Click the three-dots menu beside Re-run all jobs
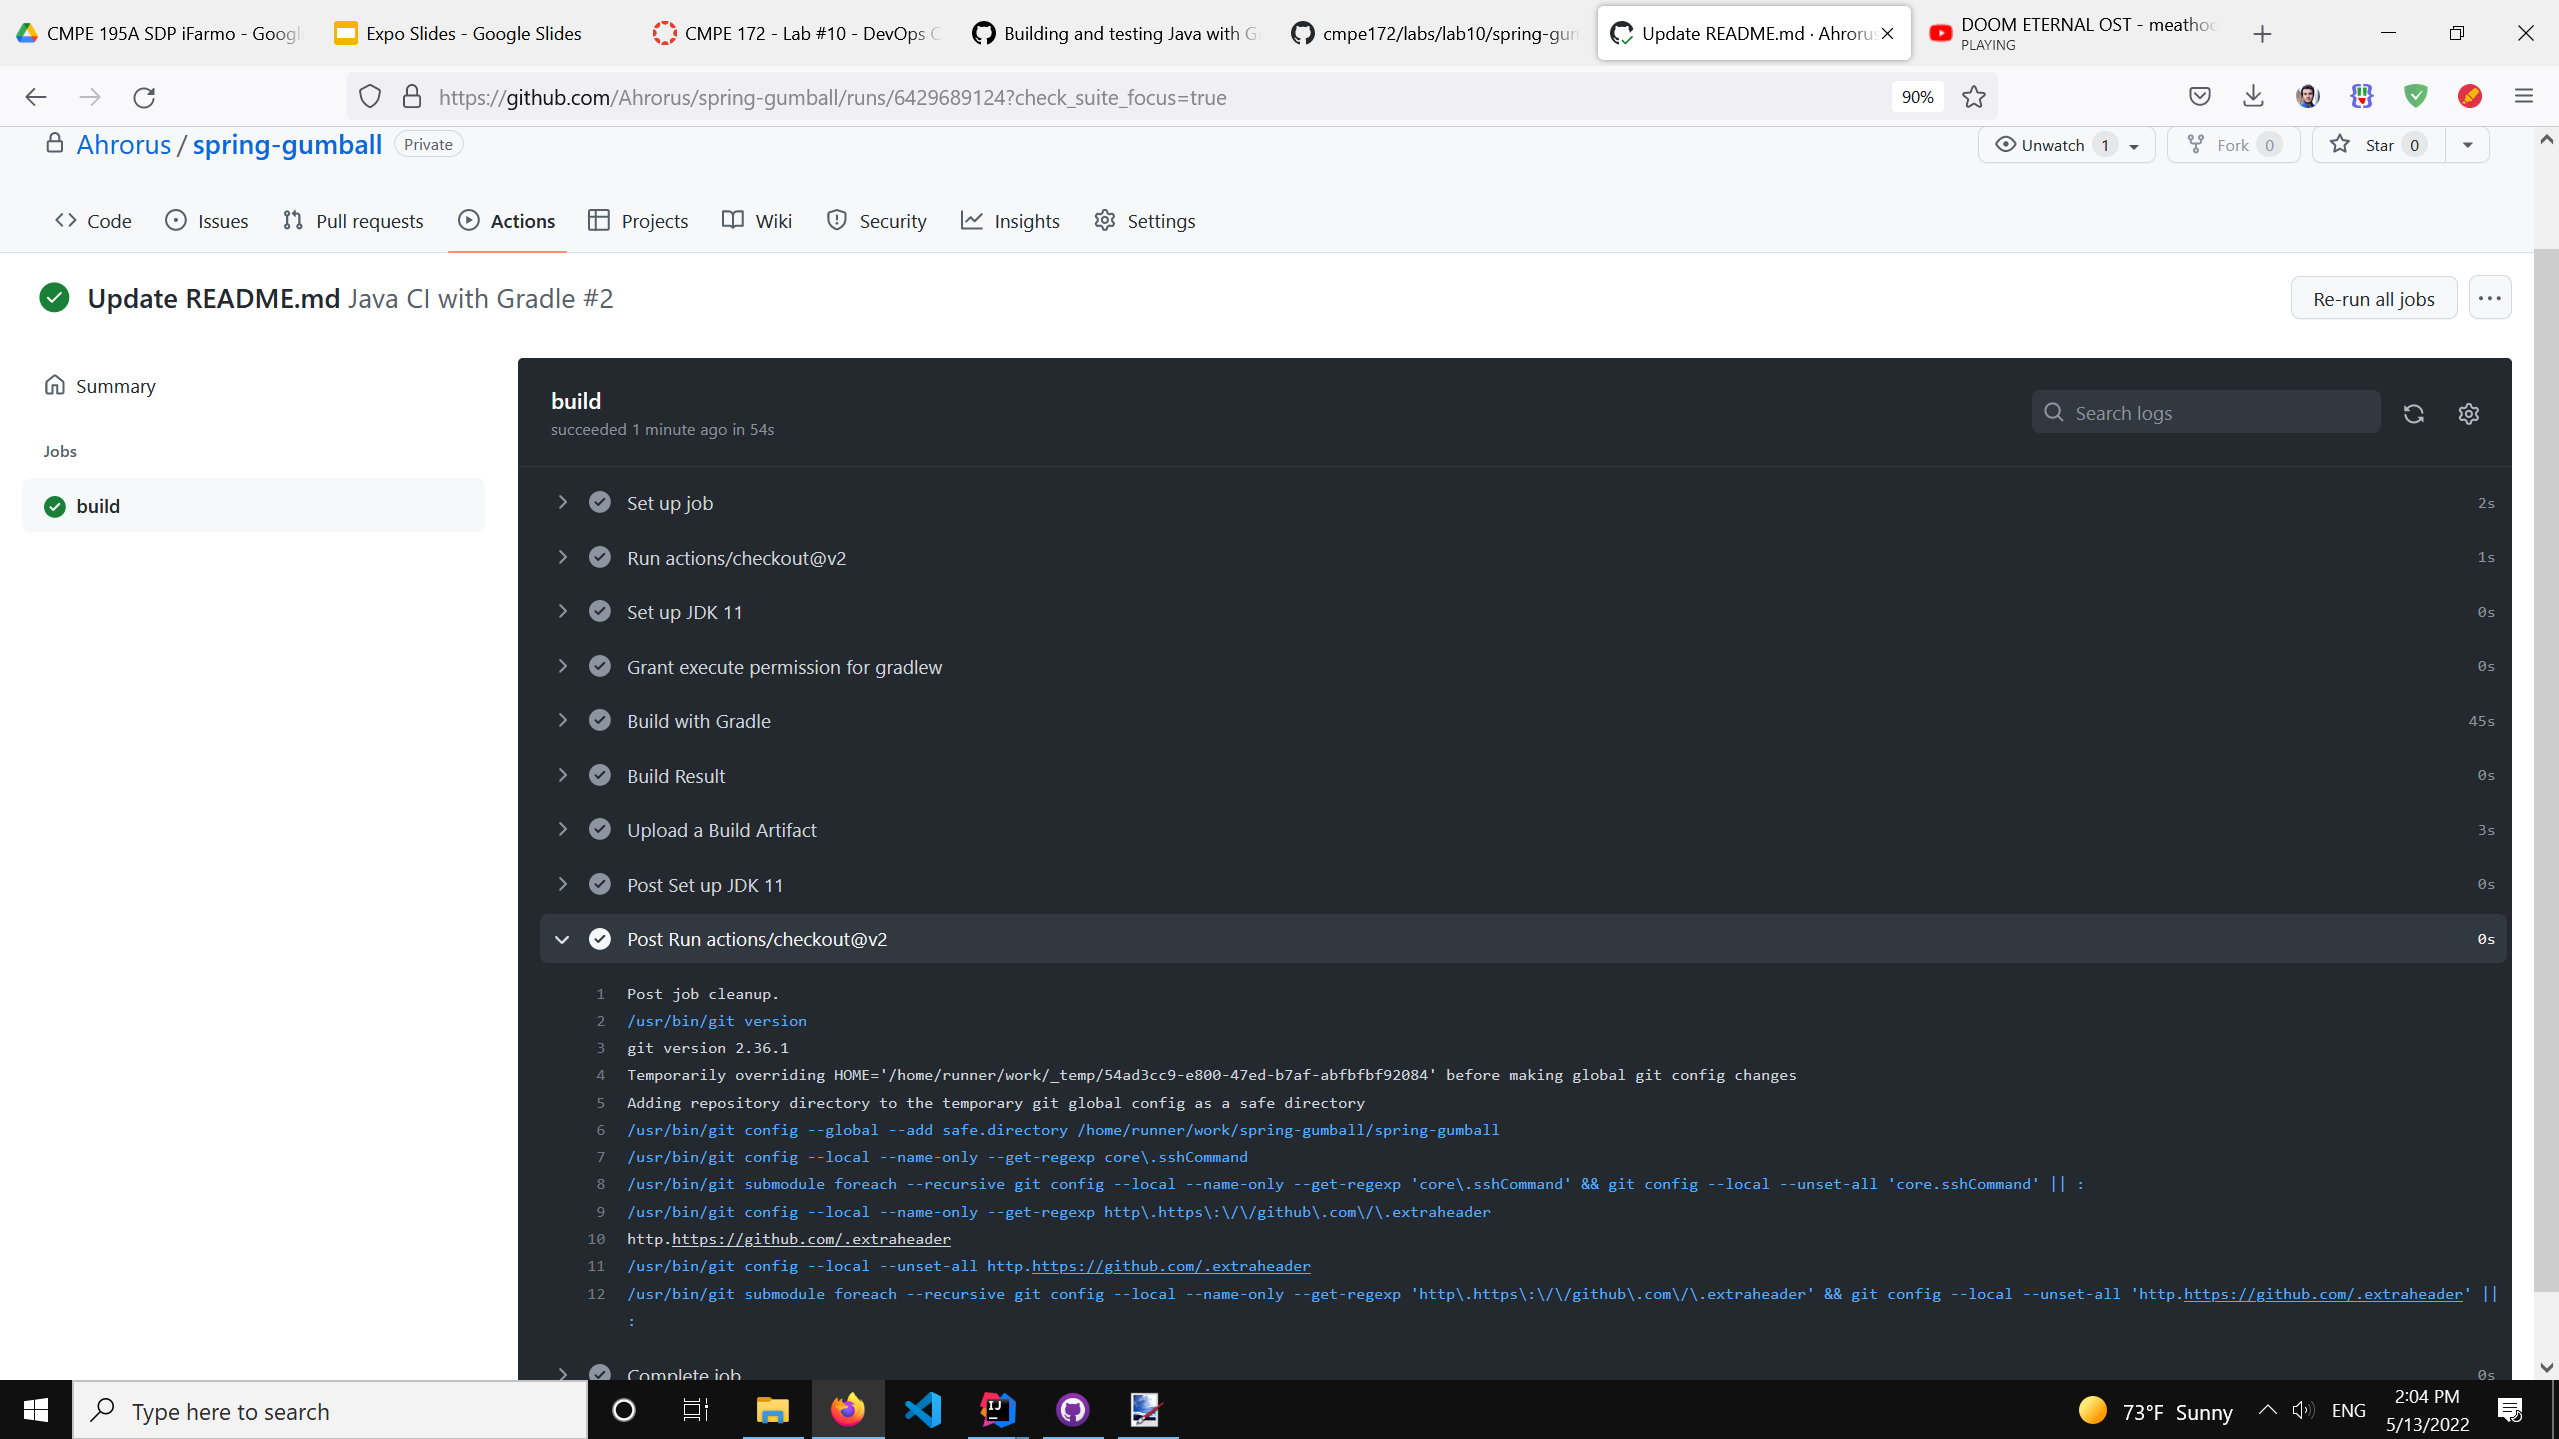The width and height of the screenshot is (2559, 1439). (2489, 298)
